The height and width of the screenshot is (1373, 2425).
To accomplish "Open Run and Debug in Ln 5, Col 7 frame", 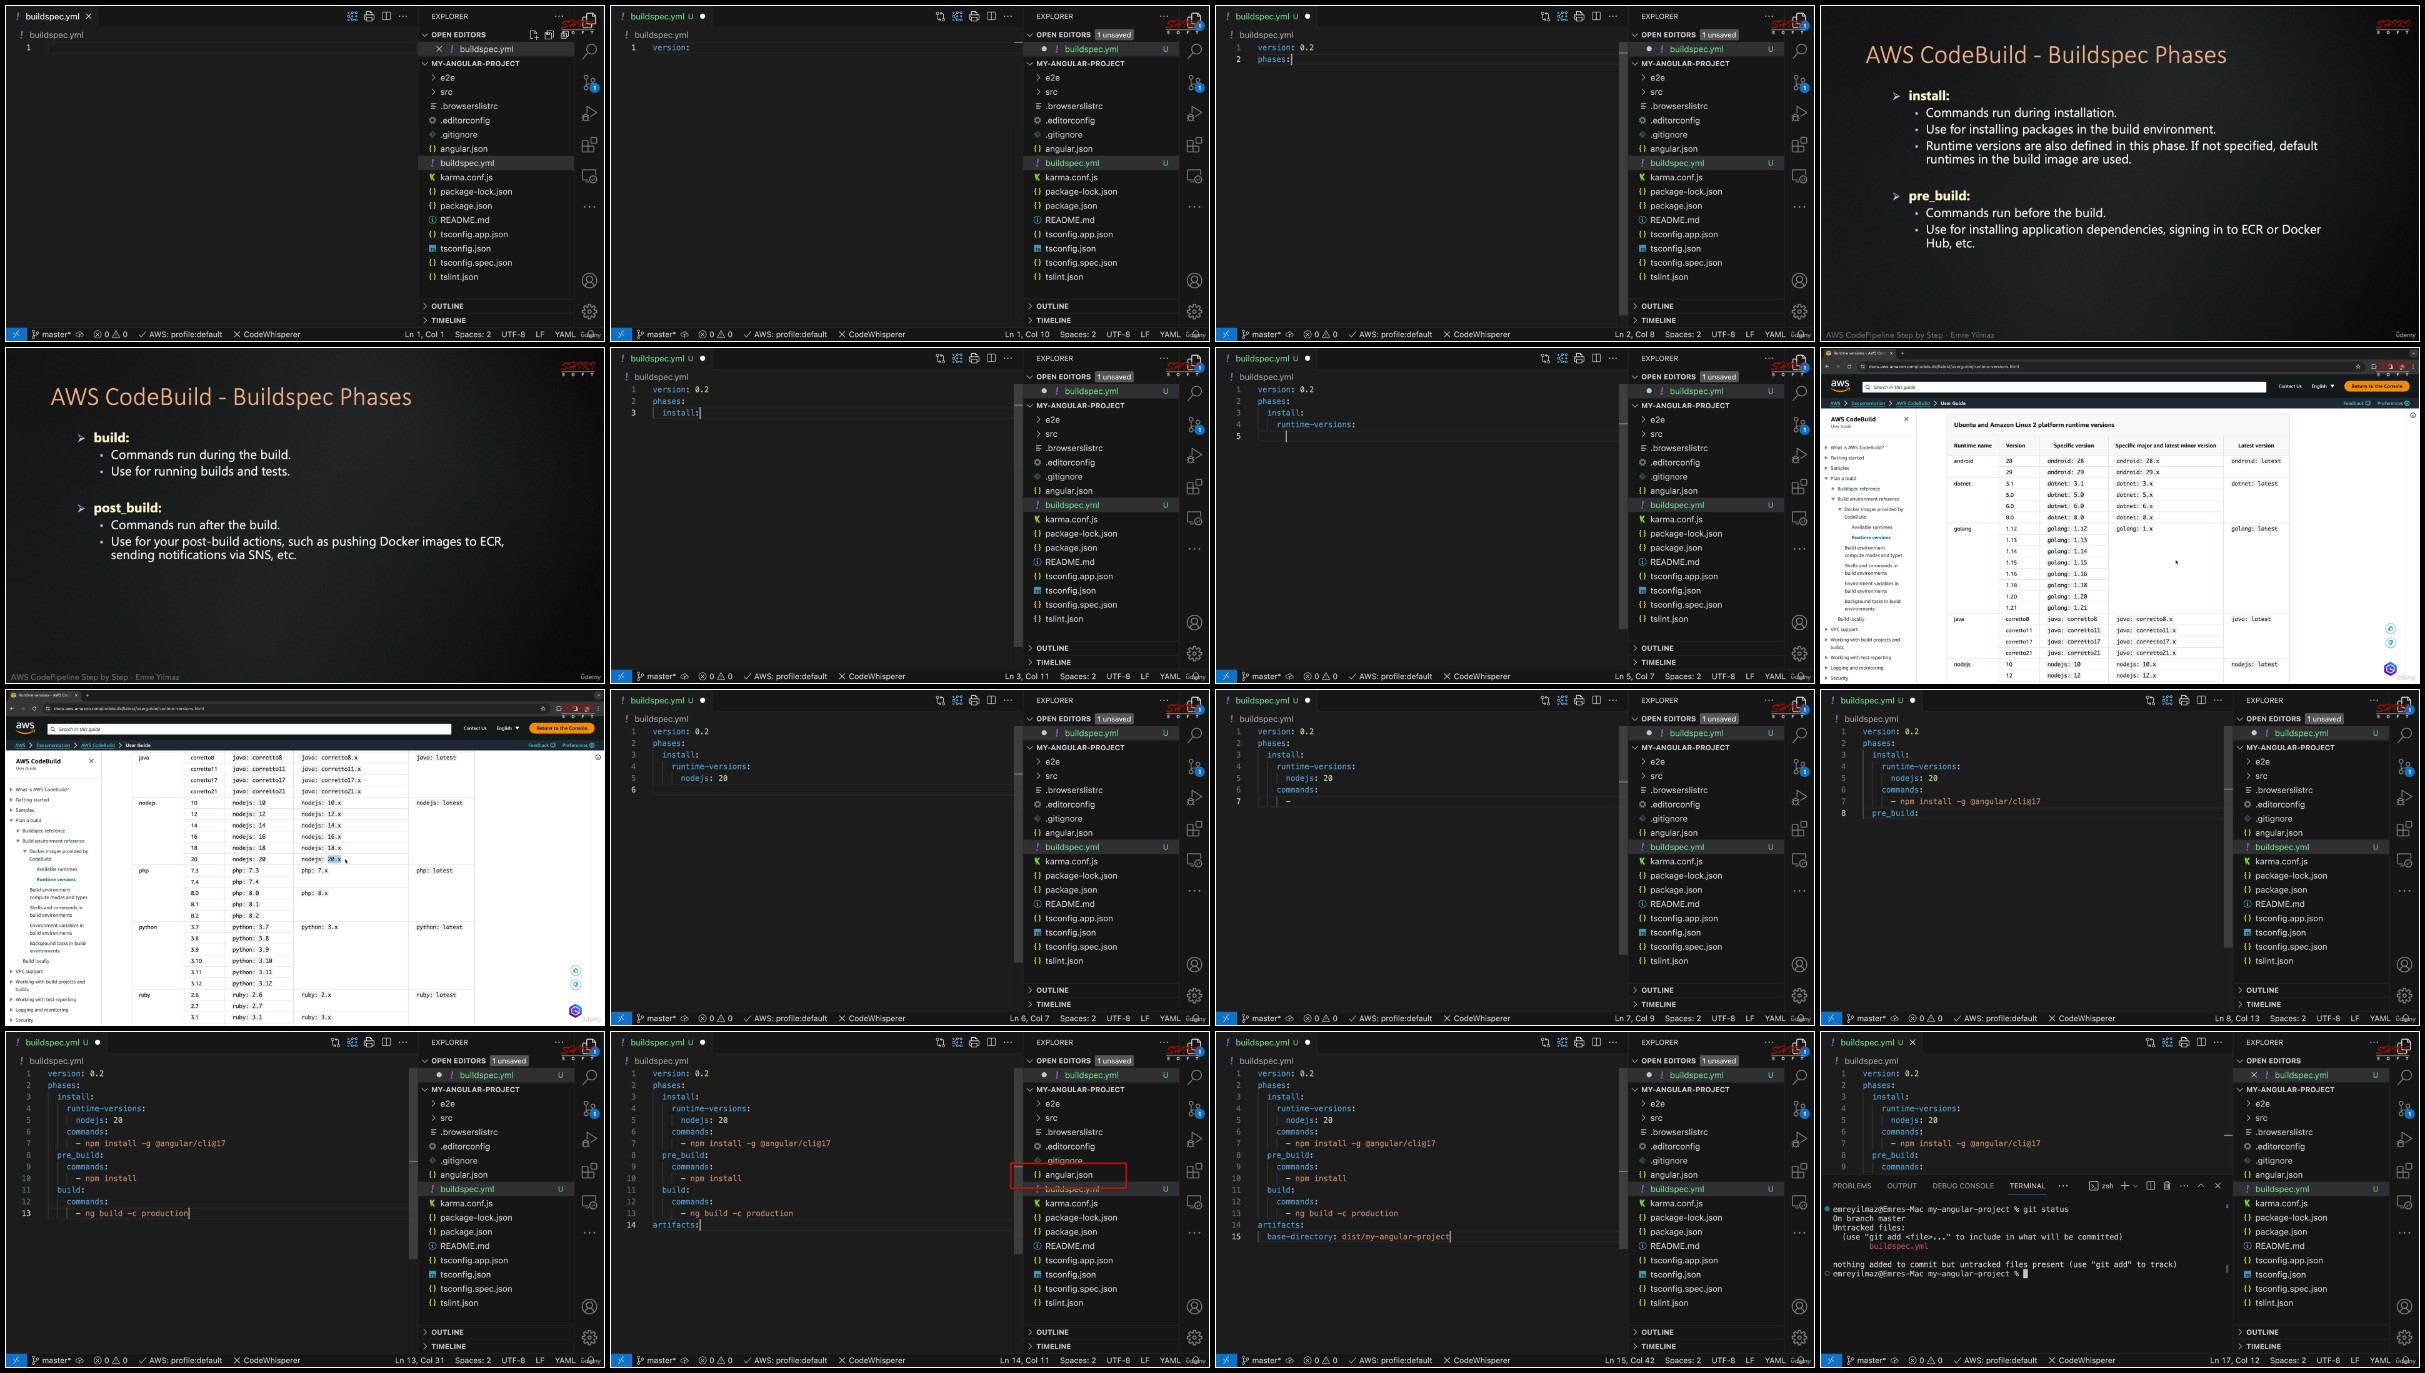I will click(x=1799, y=456).
